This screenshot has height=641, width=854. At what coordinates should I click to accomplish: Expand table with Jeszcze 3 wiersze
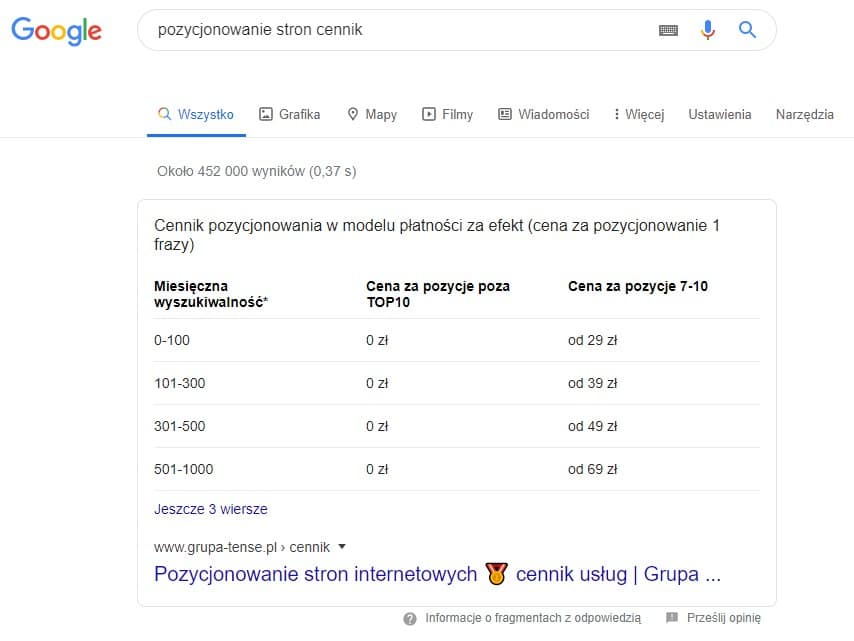coord(211,509)
